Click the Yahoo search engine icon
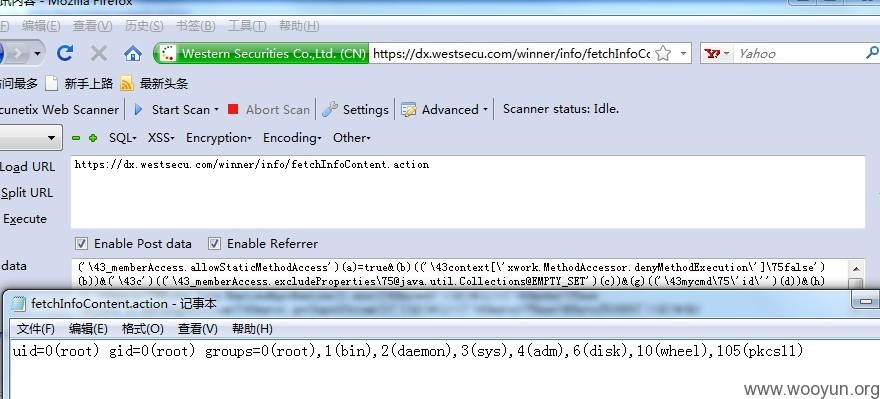The width and height of the screenshot is (880, 399). (712, 54)
